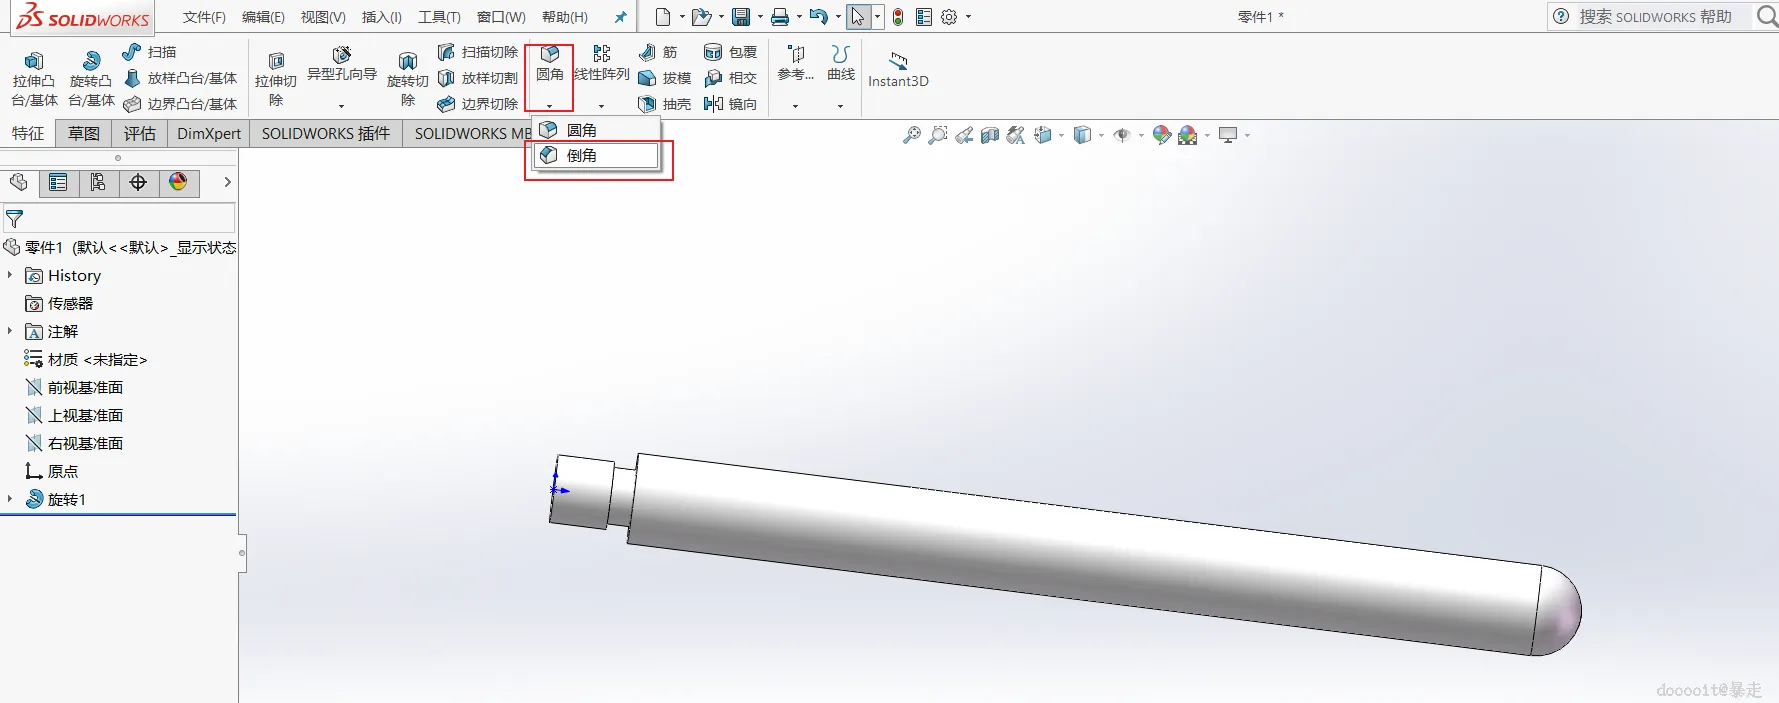
Task: Open the 编辑(E) menu
Action: 263,17
